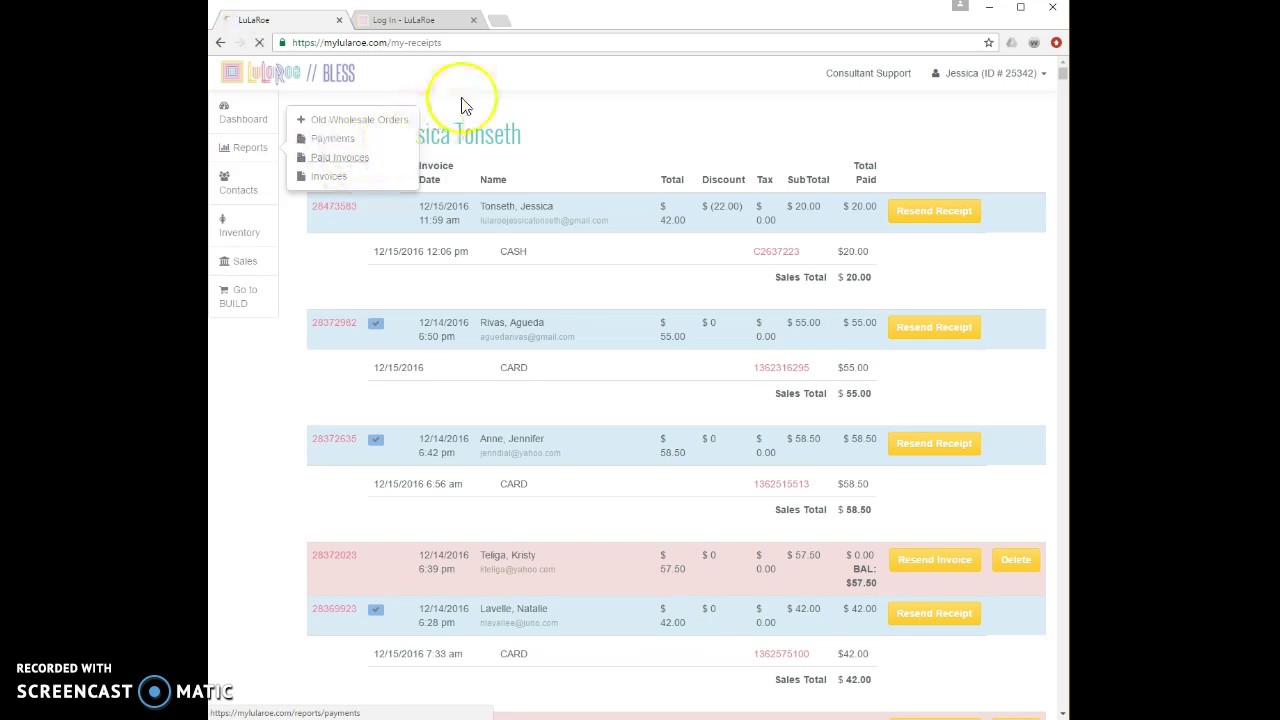Click the gray W extension icon
Image resolution: width=1280 pixels, height=720 pixels.
(1034, 42)
